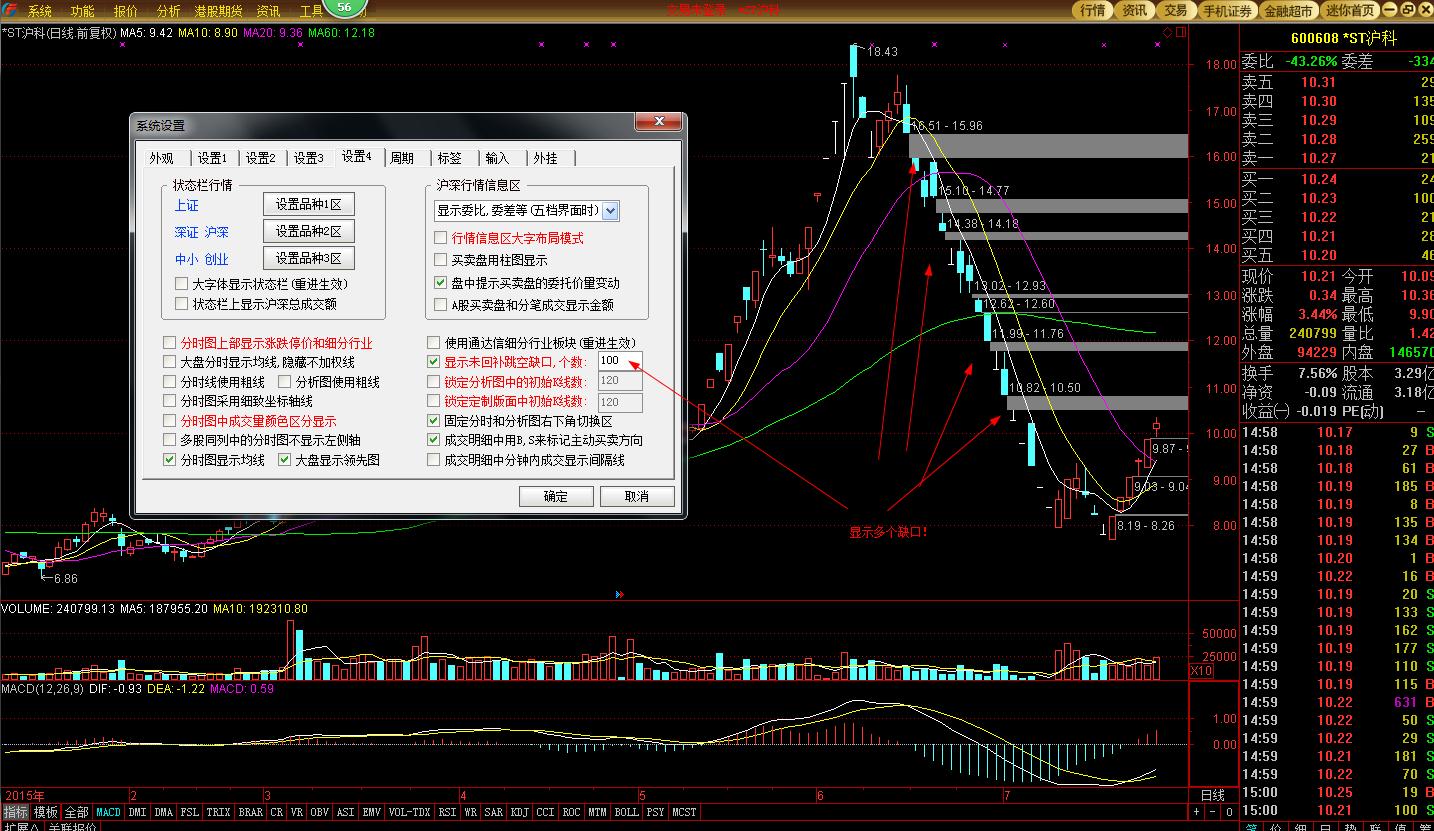The image size is (1434, 831).
Task: Open the 功能 menu
Action: (x=83, y=11)
